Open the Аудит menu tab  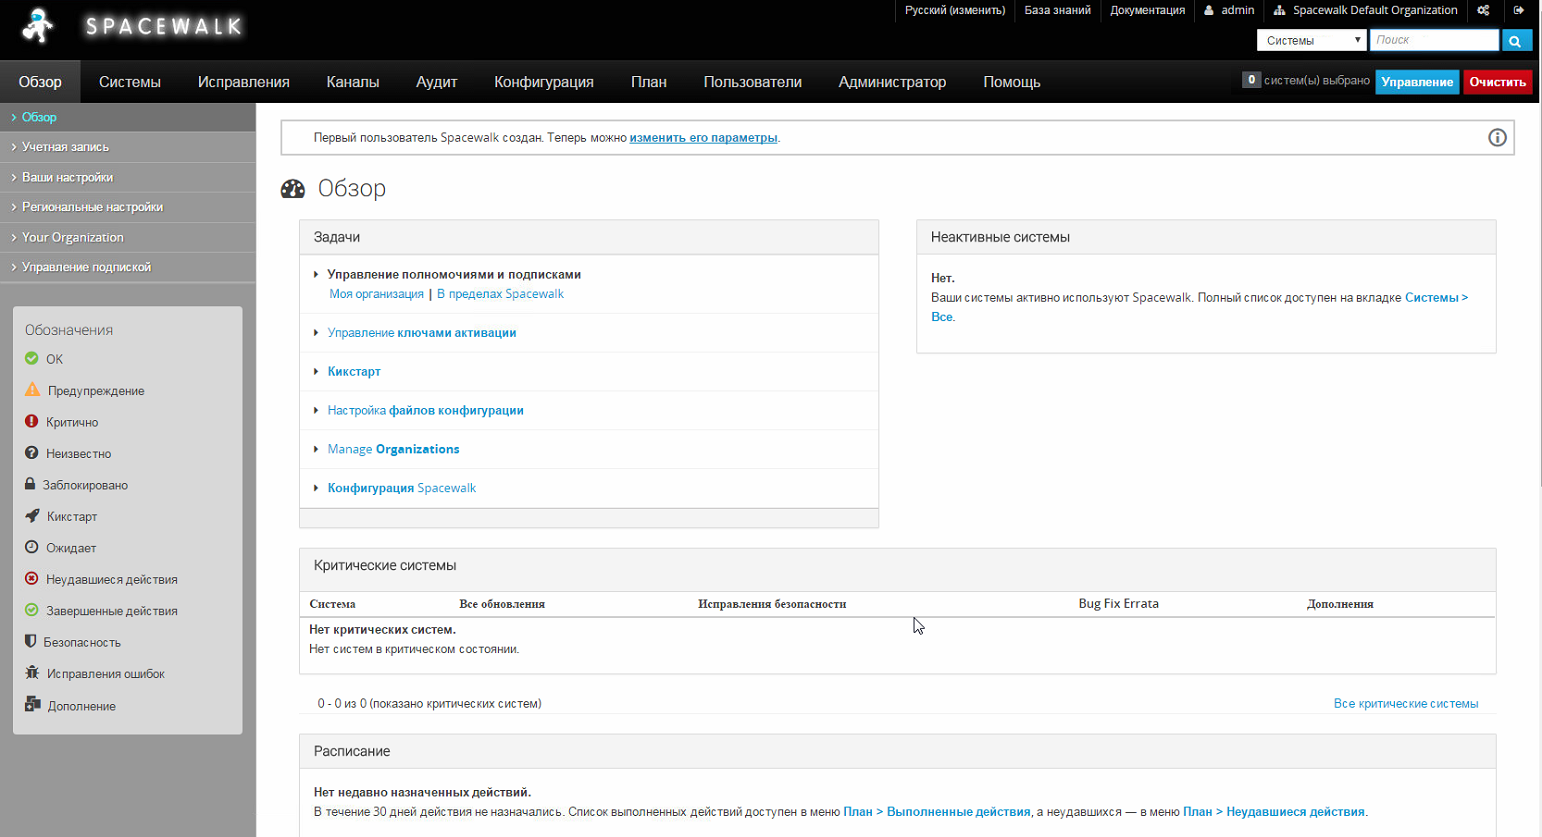[436, 82]
